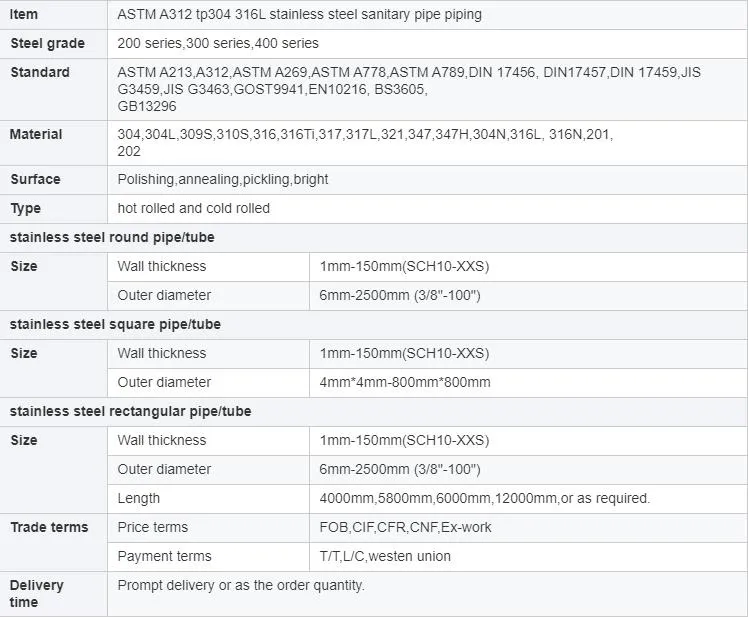Screen dimensions: 748x617
Task: Select the T/T,L/C,westen union value
Action: click(385, 556)
